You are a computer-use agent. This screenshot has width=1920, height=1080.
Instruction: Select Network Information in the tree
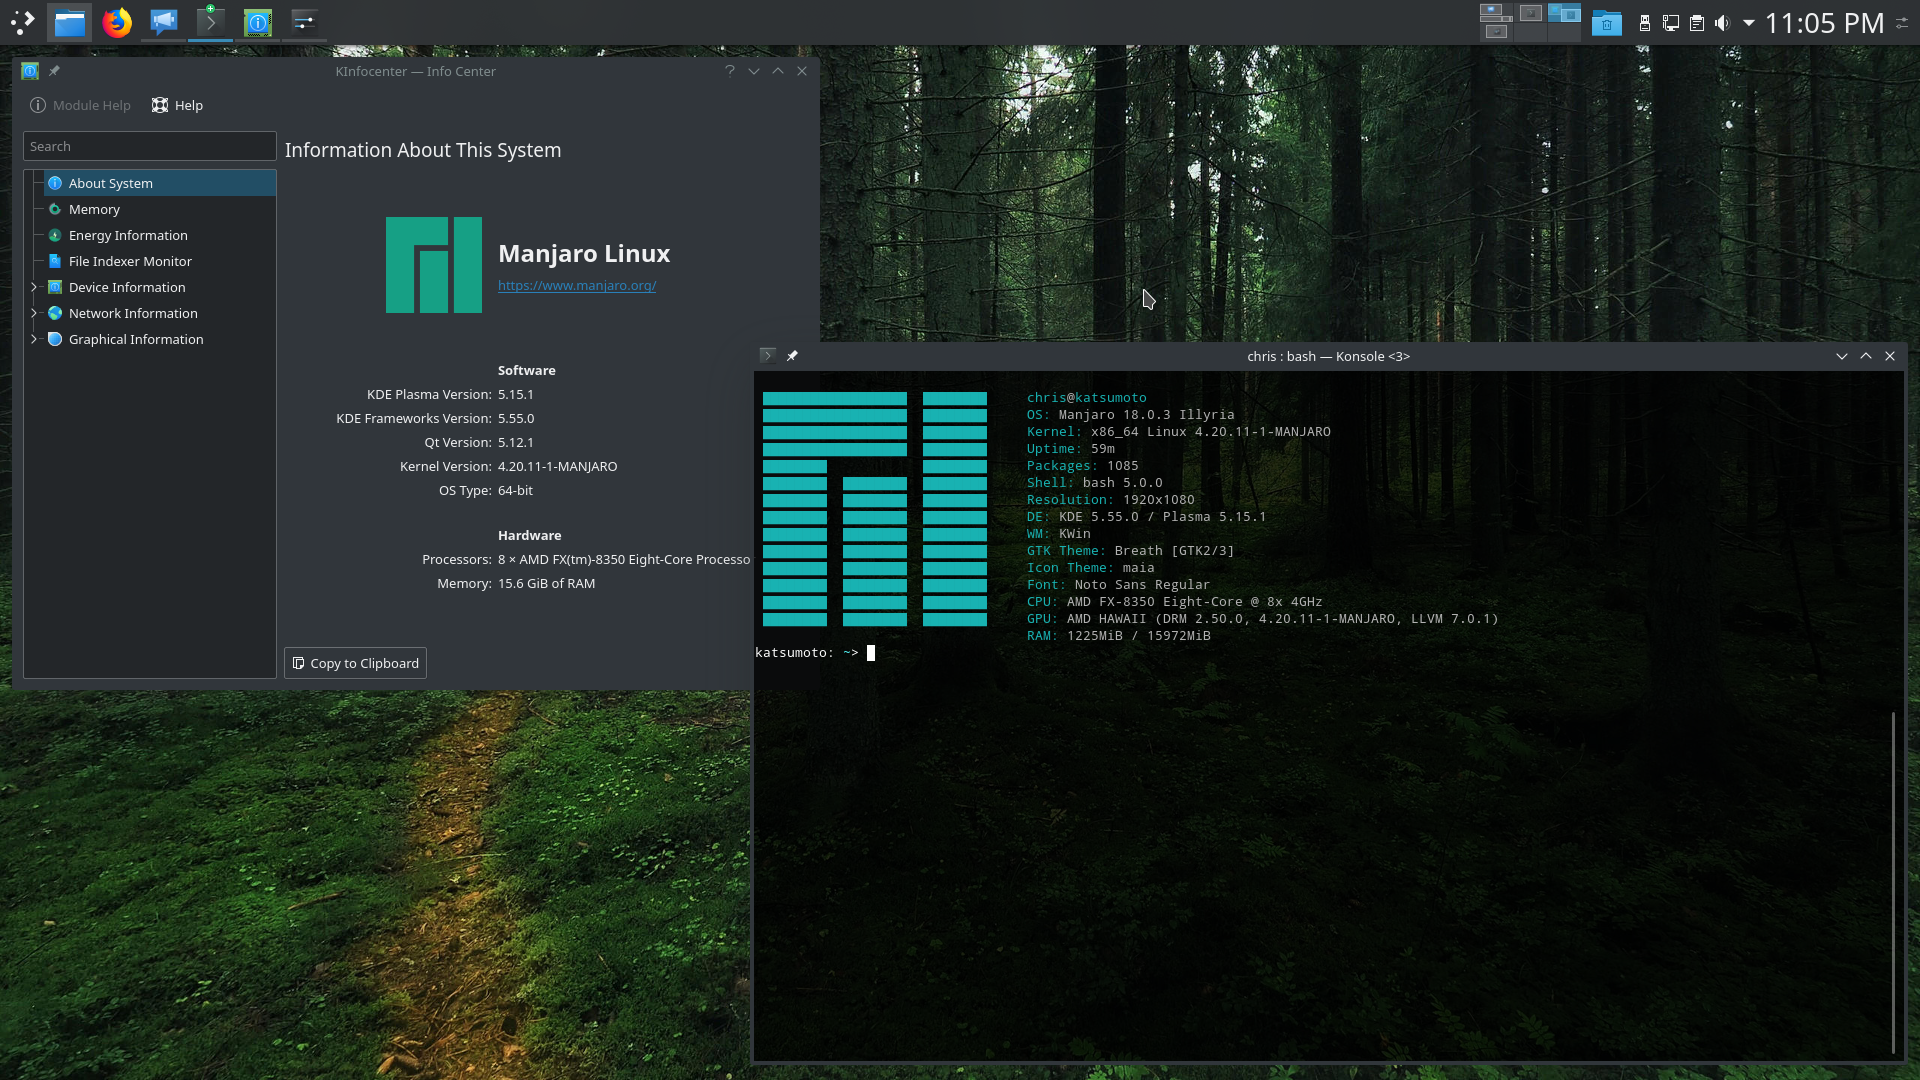tap(160, 313)
